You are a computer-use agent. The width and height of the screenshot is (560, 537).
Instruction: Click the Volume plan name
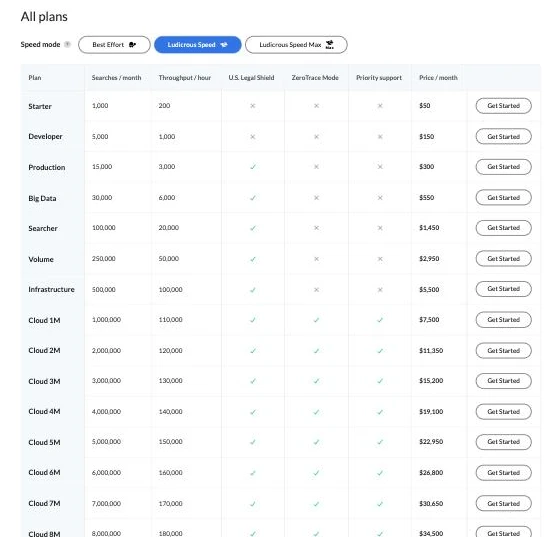[x=41, y=259]
